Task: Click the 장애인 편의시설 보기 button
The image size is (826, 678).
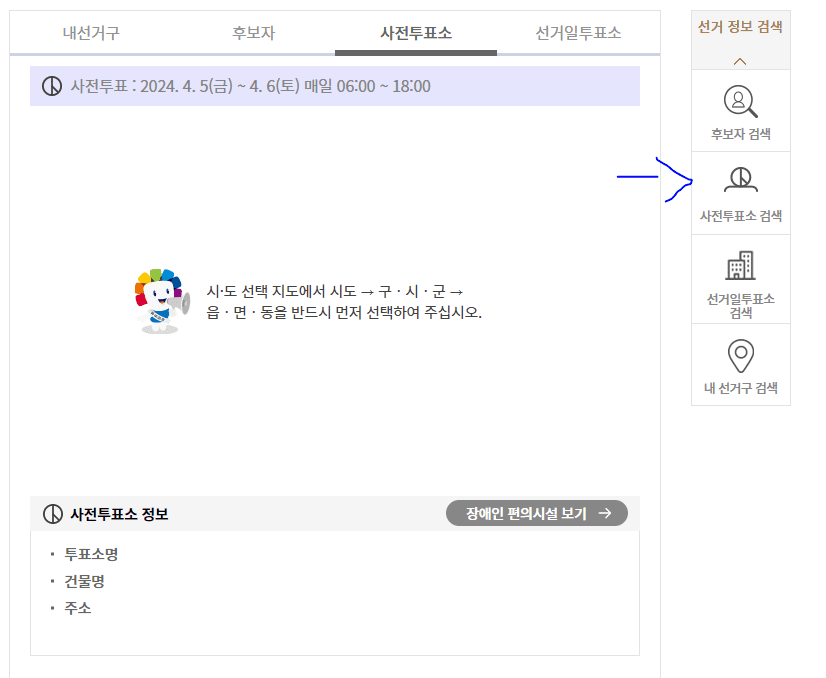Action: point(537,513)
